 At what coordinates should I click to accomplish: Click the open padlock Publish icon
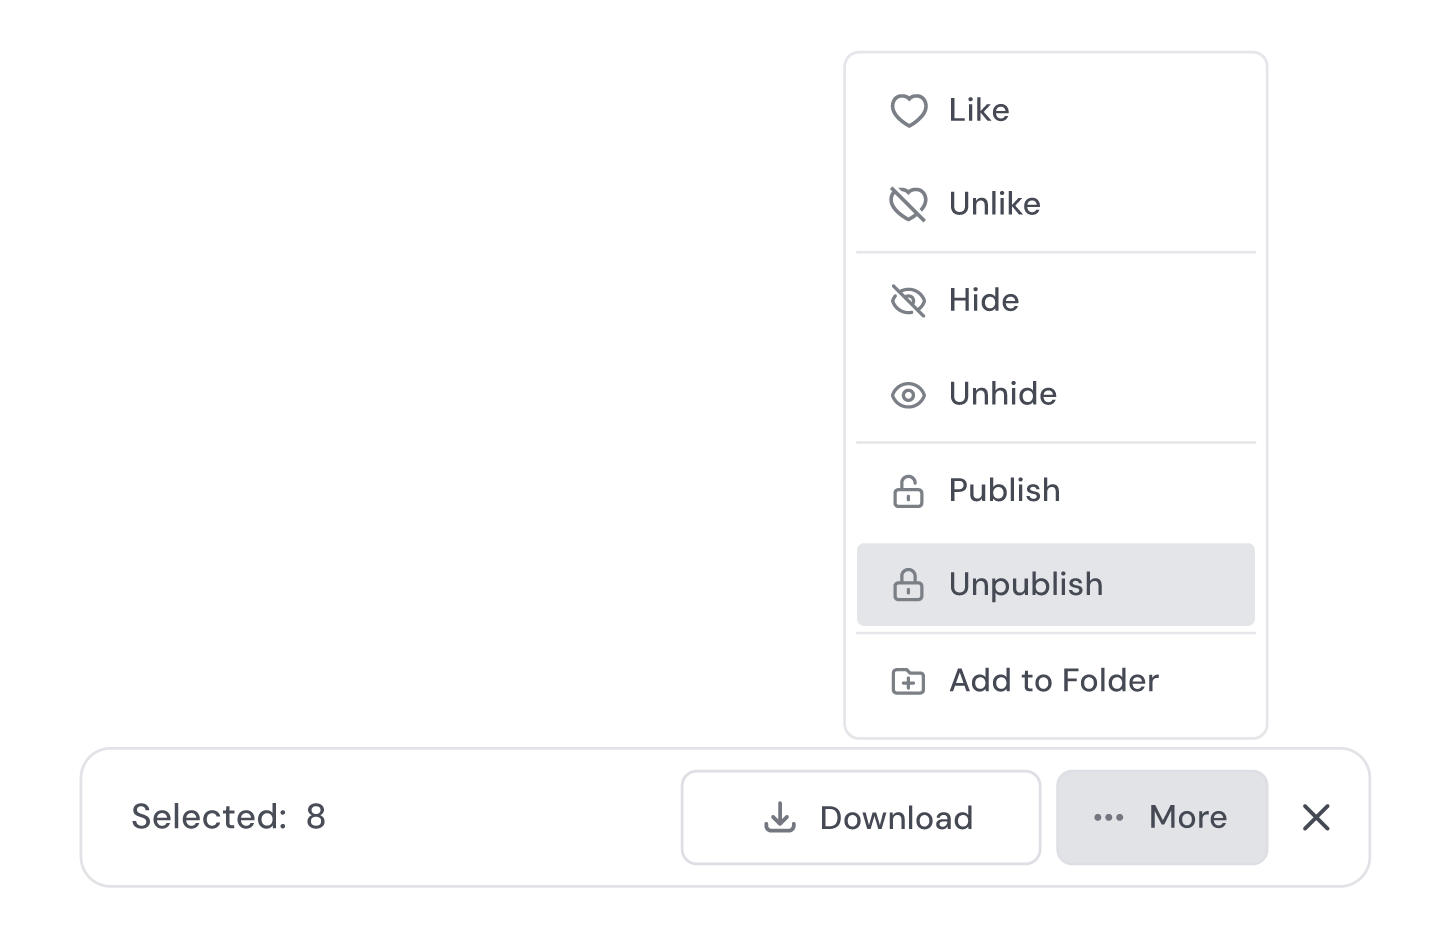click(x=908, y=490)
